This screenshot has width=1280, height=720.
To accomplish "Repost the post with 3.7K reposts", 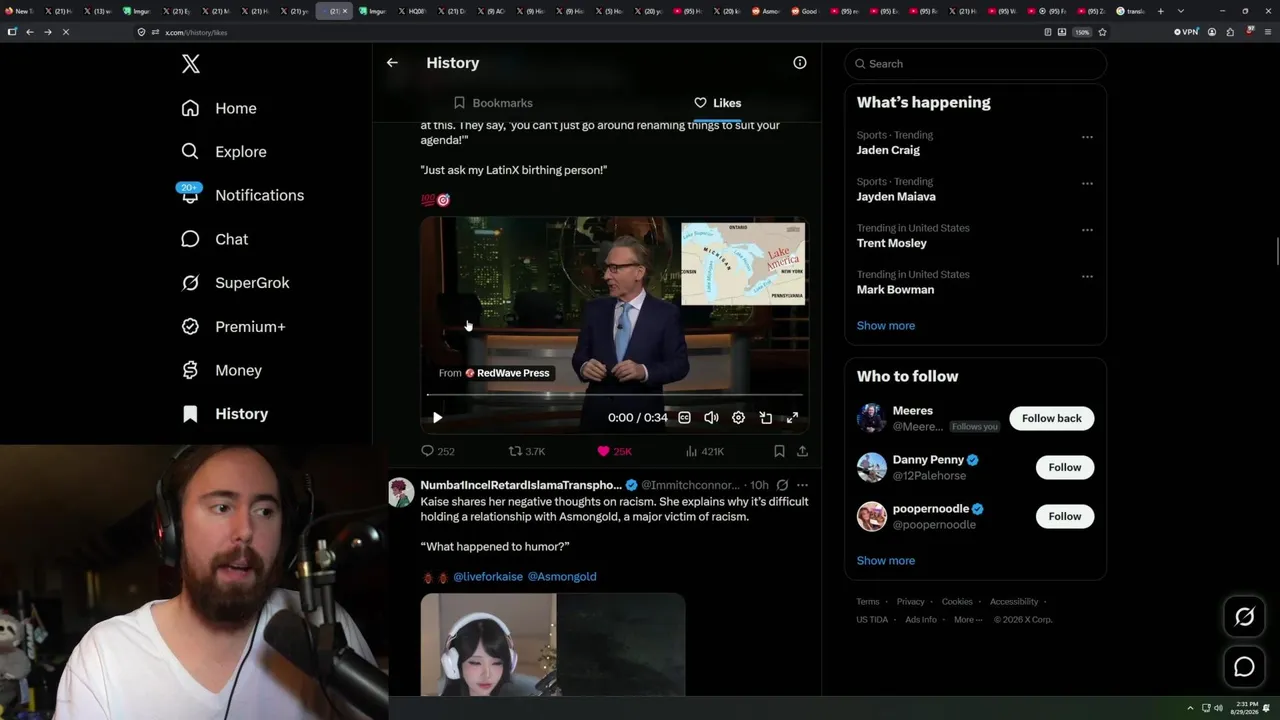I will (x=527, y=451).
